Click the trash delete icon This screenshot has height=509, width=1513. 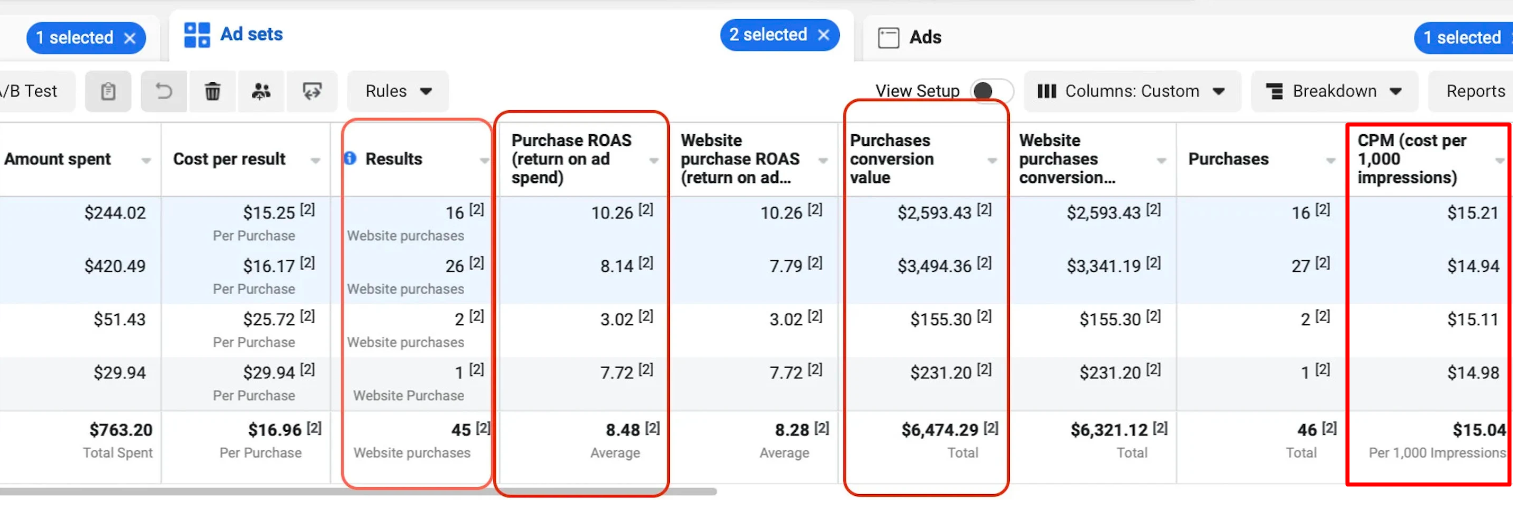click(x=213, y=91)
